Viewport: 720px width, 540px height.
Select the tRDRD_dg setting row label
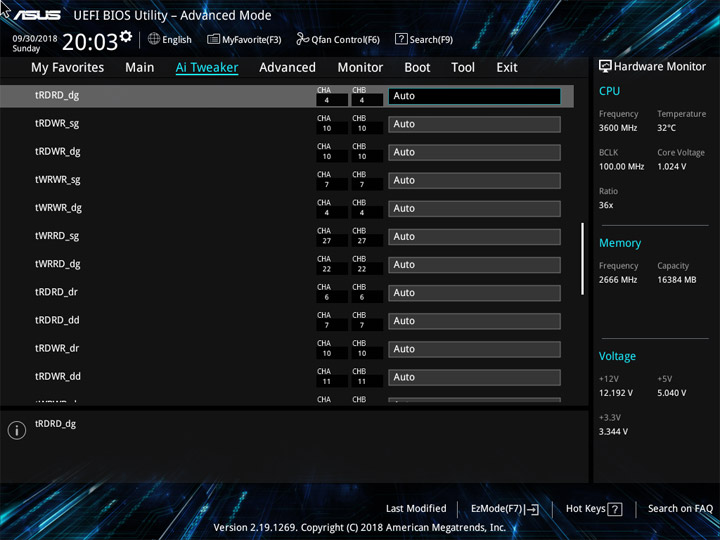(57, 96)
